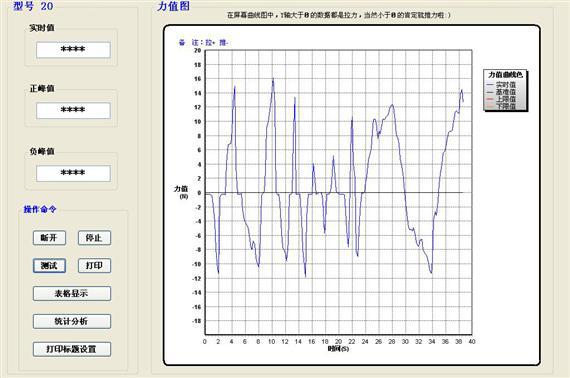Click the 打印 print button
This screenshot has height=378, width=570.
coord(94,266)
